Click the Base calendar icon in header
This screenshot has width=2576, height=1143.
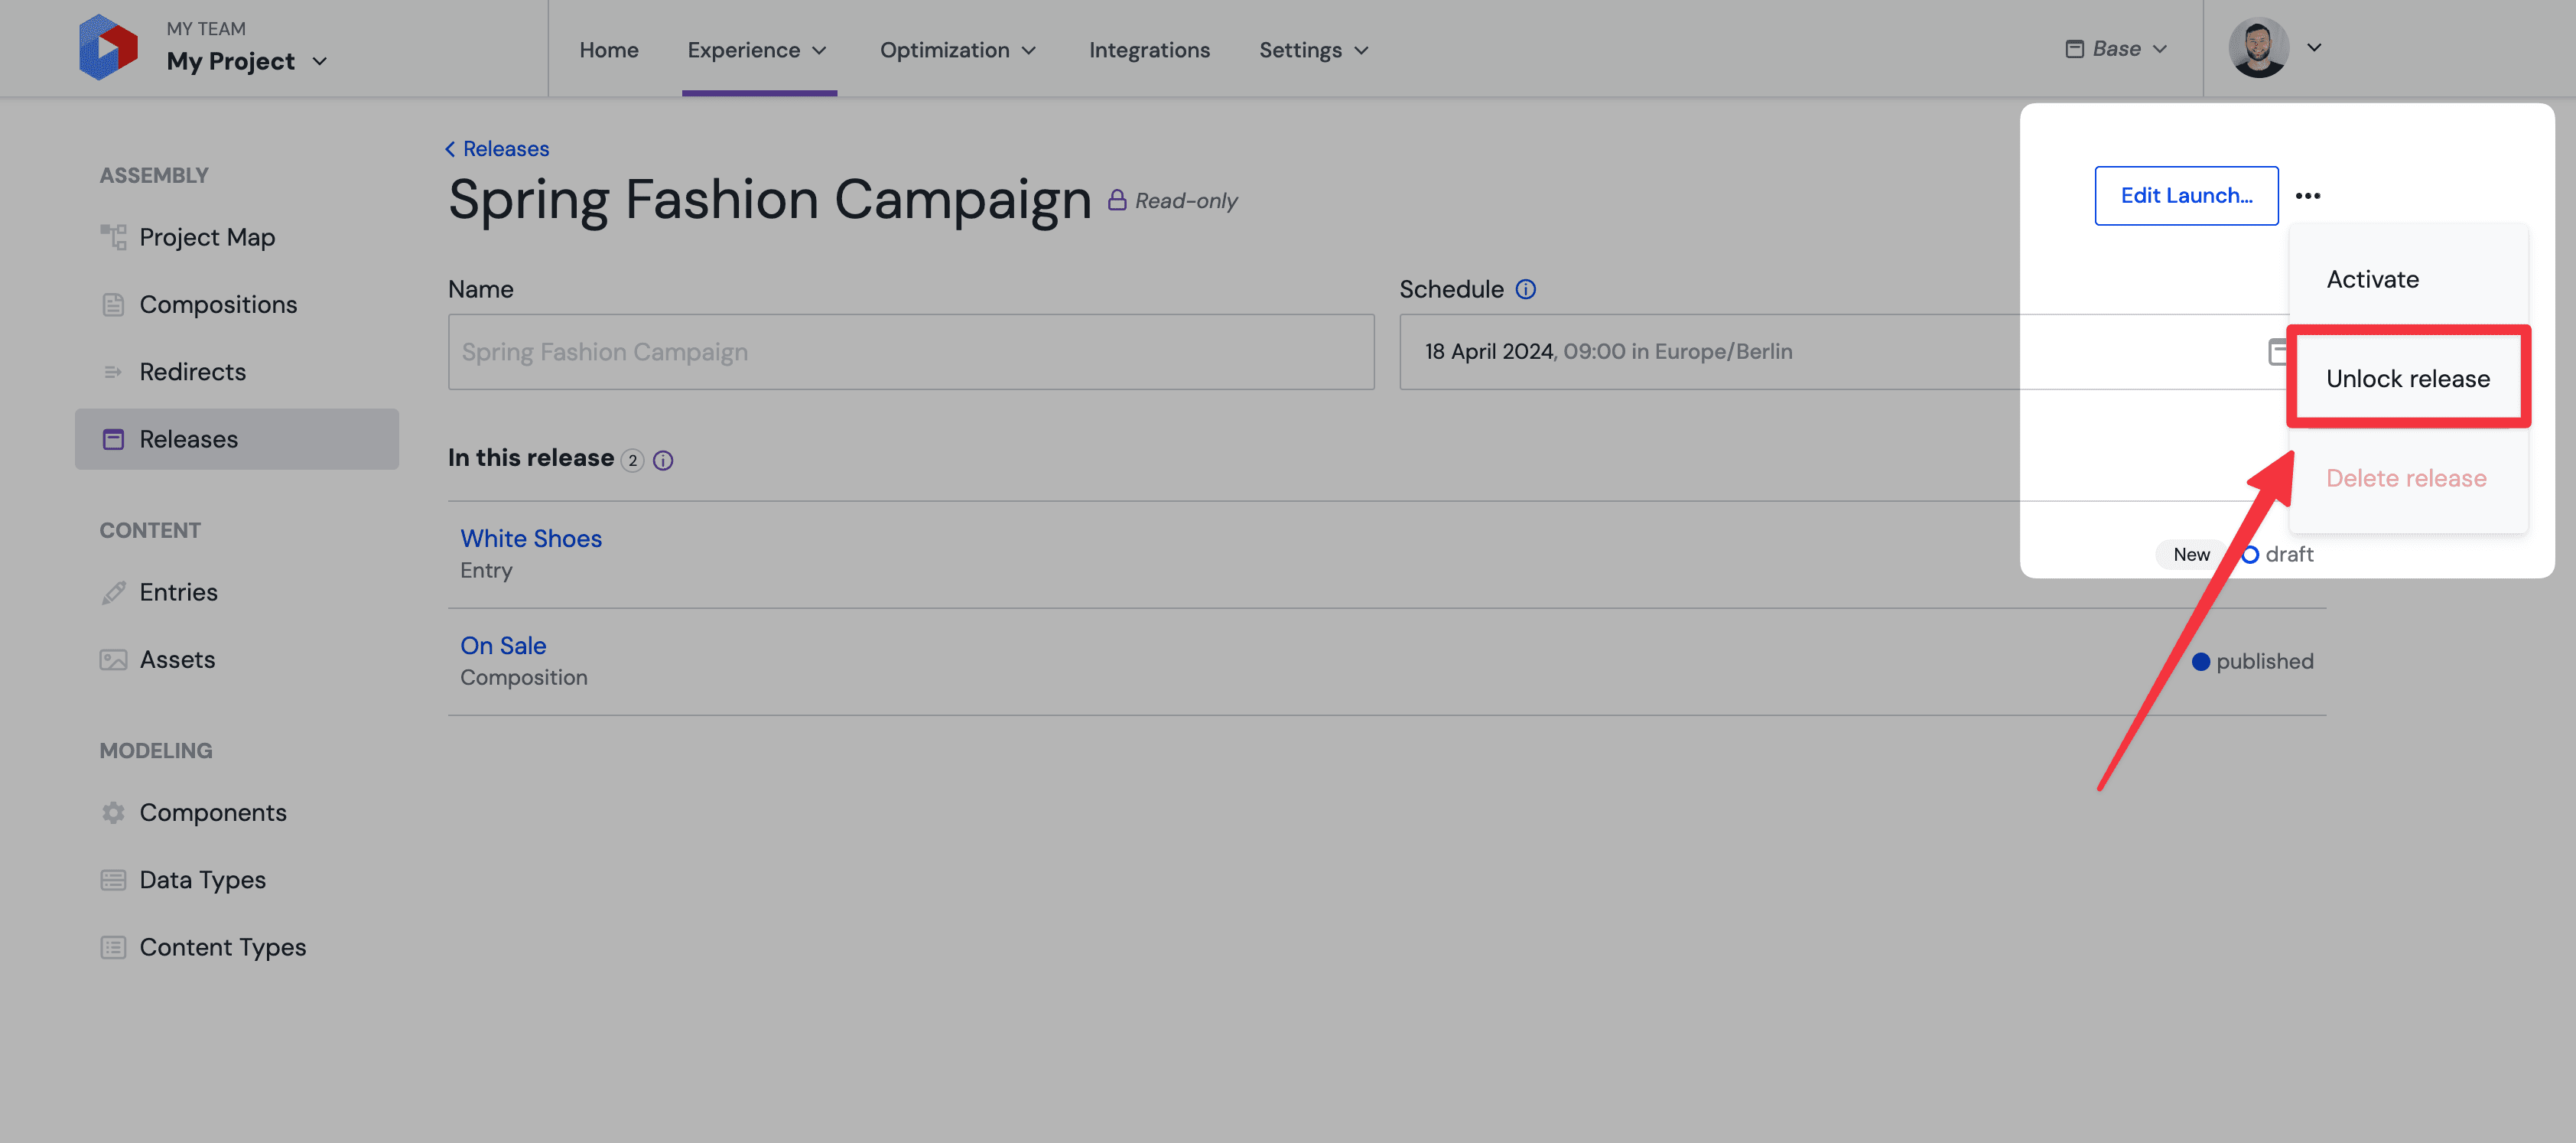tap(2074, 48)
